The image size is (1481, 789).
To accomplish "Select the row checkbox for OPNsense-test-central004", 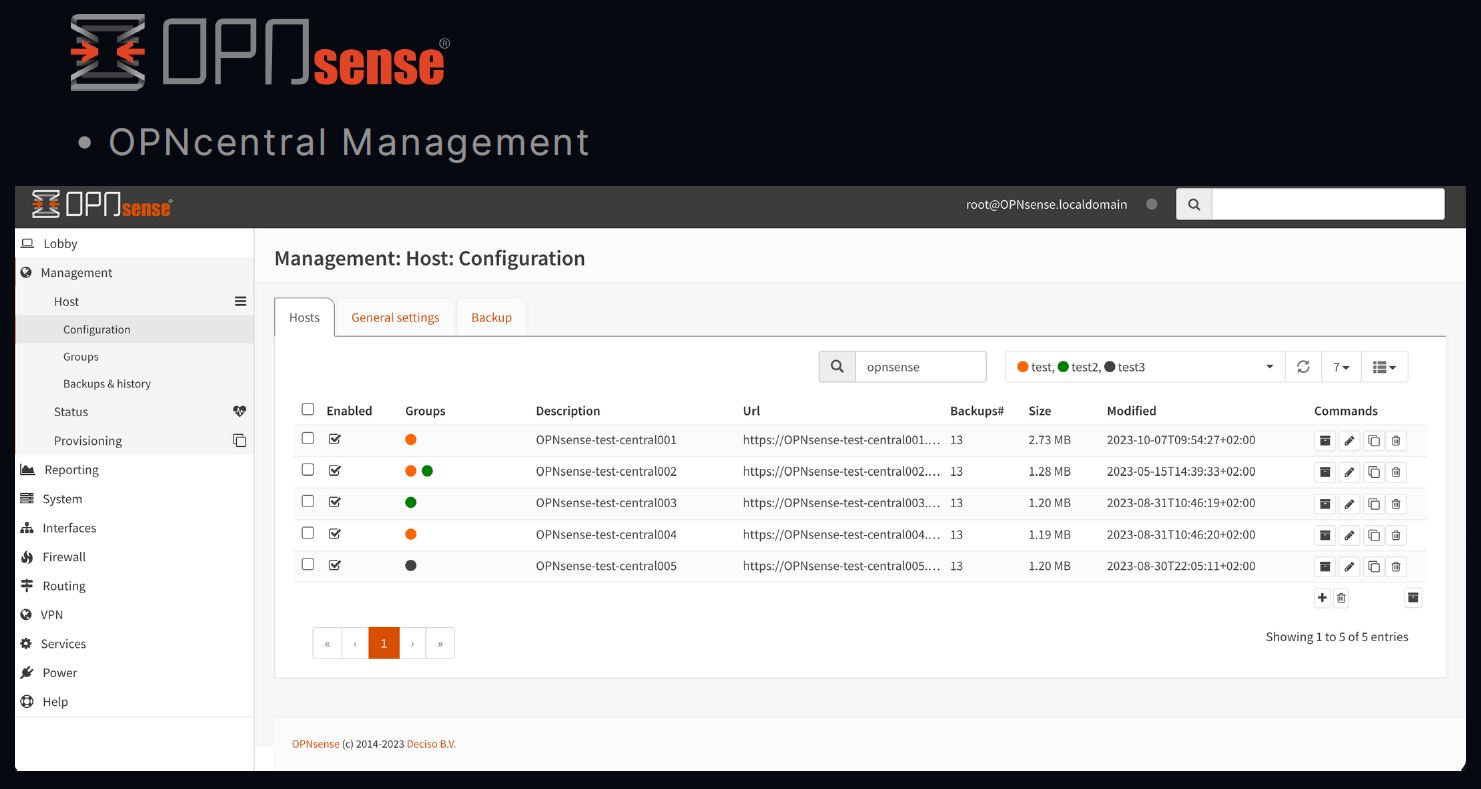I will (308, 533).
